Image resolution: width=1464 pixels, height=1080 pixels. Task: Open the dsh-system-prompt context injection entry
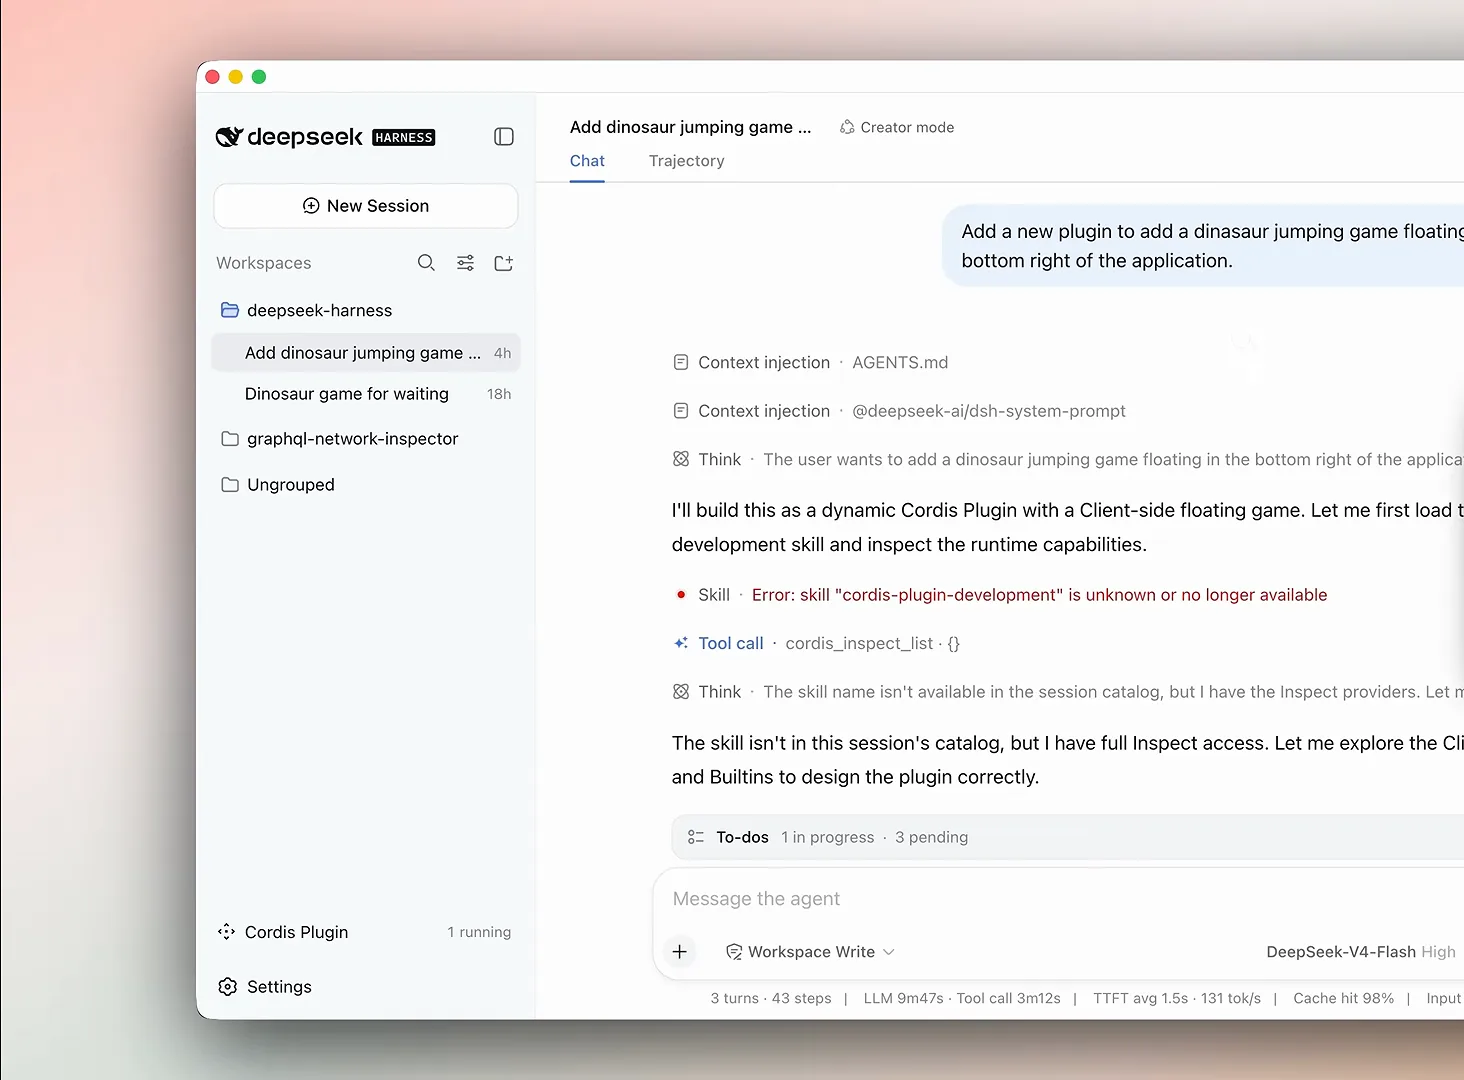(900, 411)
